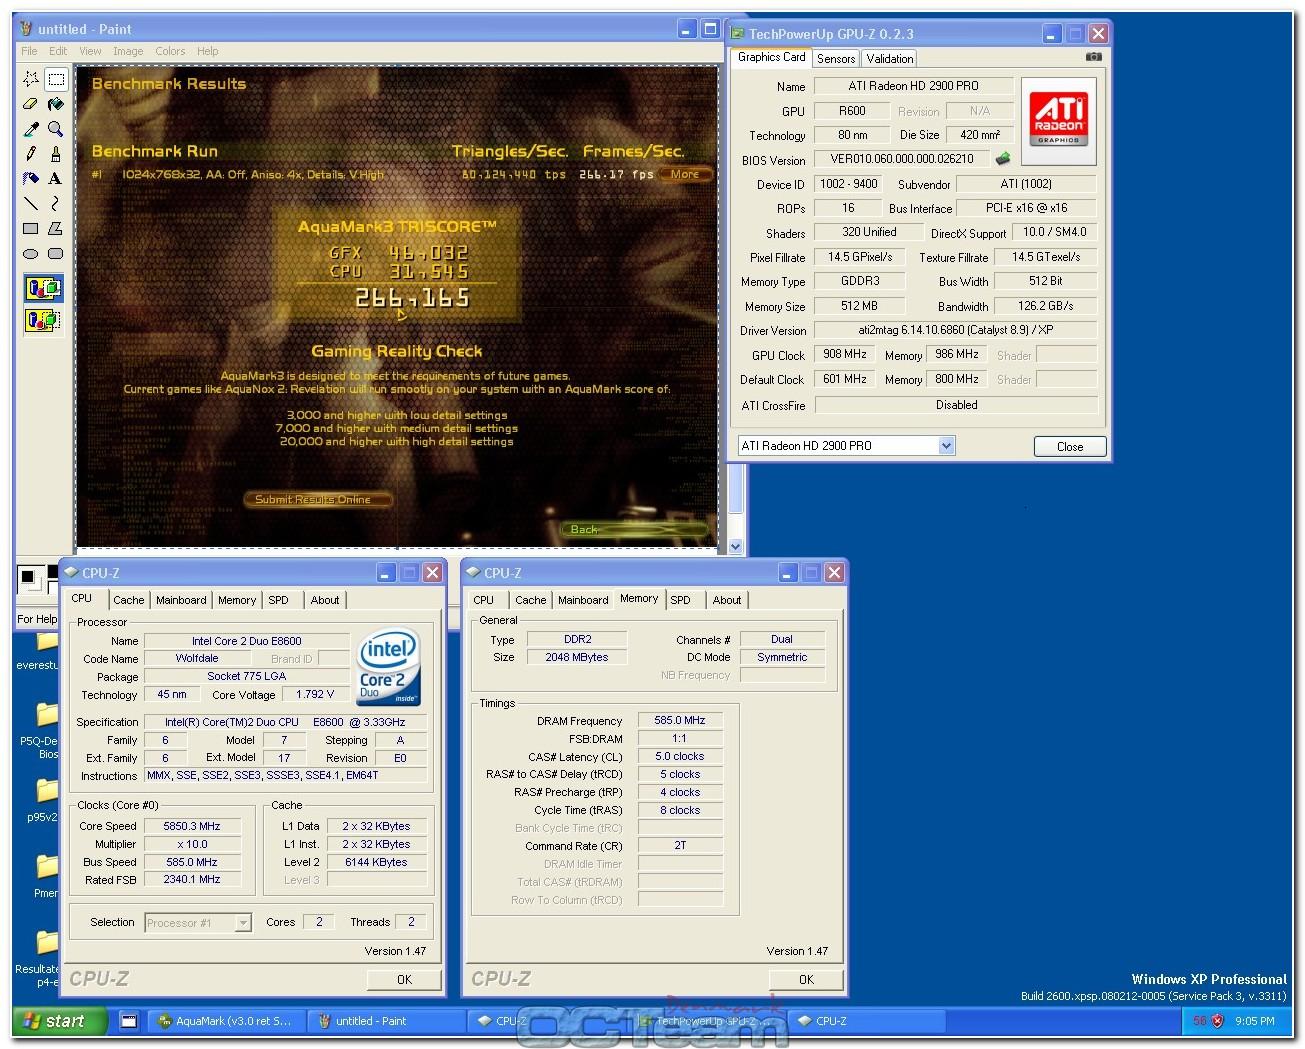Open the Processor Selection dropdown in CPU-Z
This screenshot has width=1305, height=1049.
coord(242,923)
